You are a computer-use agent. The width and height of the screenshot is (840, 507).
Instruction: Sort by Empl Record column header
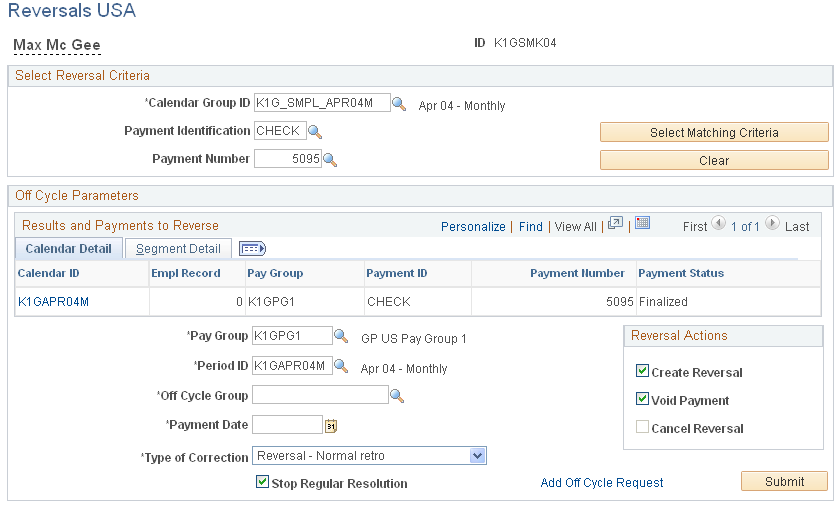click(x=185, y=273)
